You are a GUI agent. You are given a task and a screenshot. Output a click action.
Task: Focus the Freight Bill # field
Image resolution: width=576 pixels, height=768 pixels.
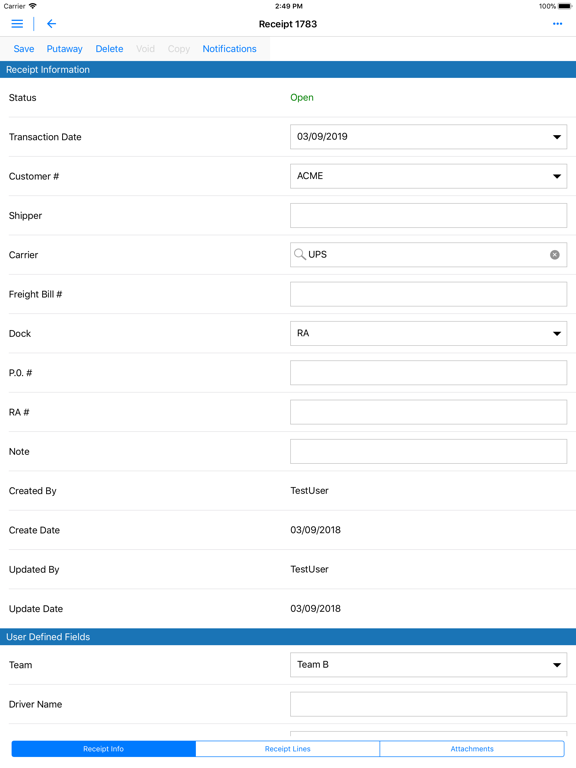coord(429,294)
